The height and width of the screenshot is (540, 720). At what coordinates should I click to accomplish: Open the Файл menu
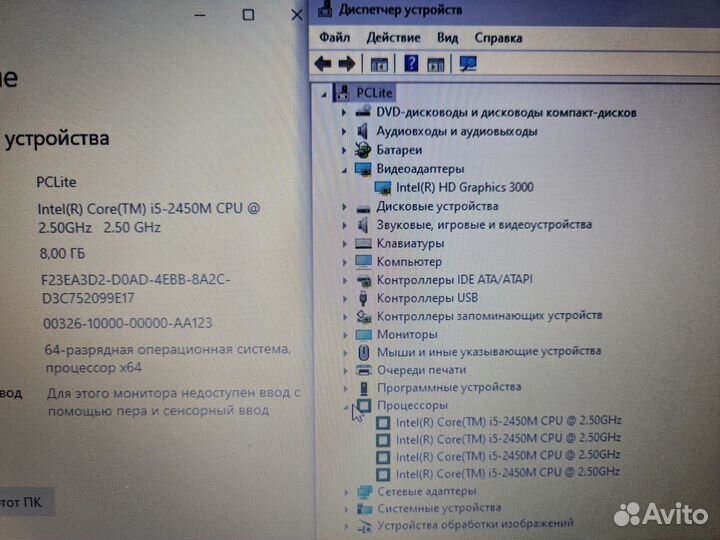click(334, 37)
